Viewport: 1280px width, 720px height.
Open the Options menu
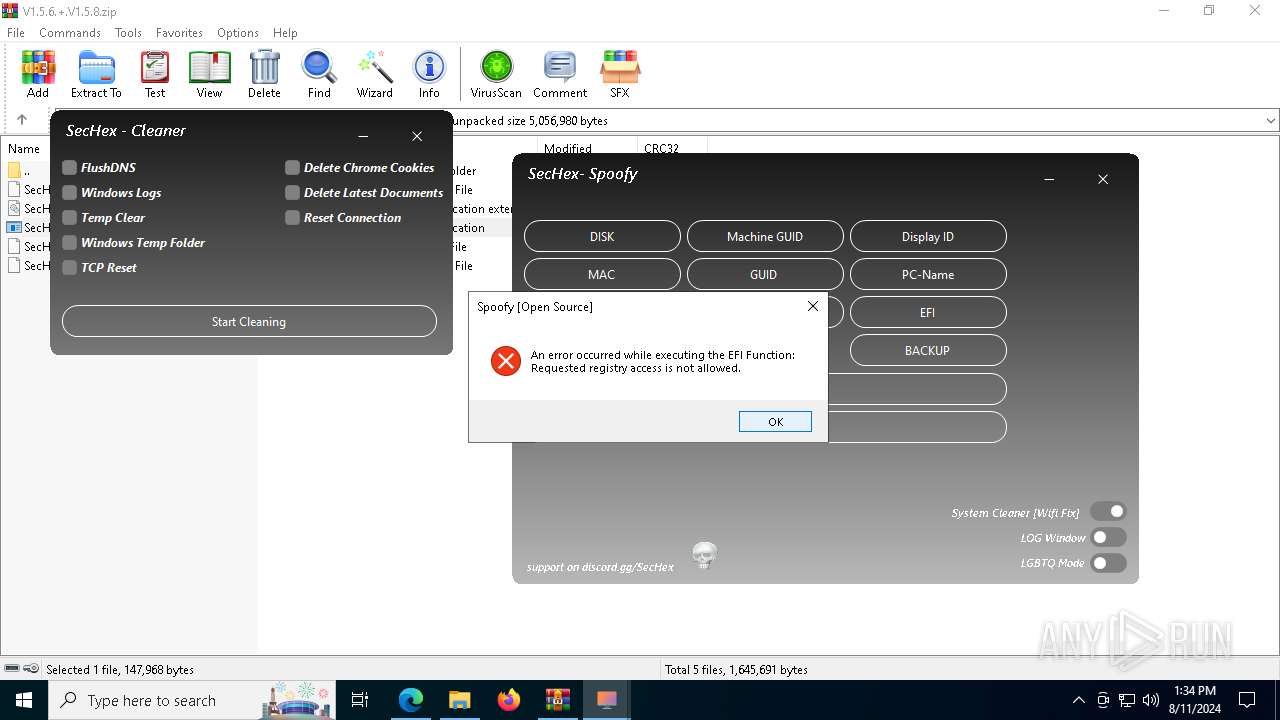coord(238,33)
